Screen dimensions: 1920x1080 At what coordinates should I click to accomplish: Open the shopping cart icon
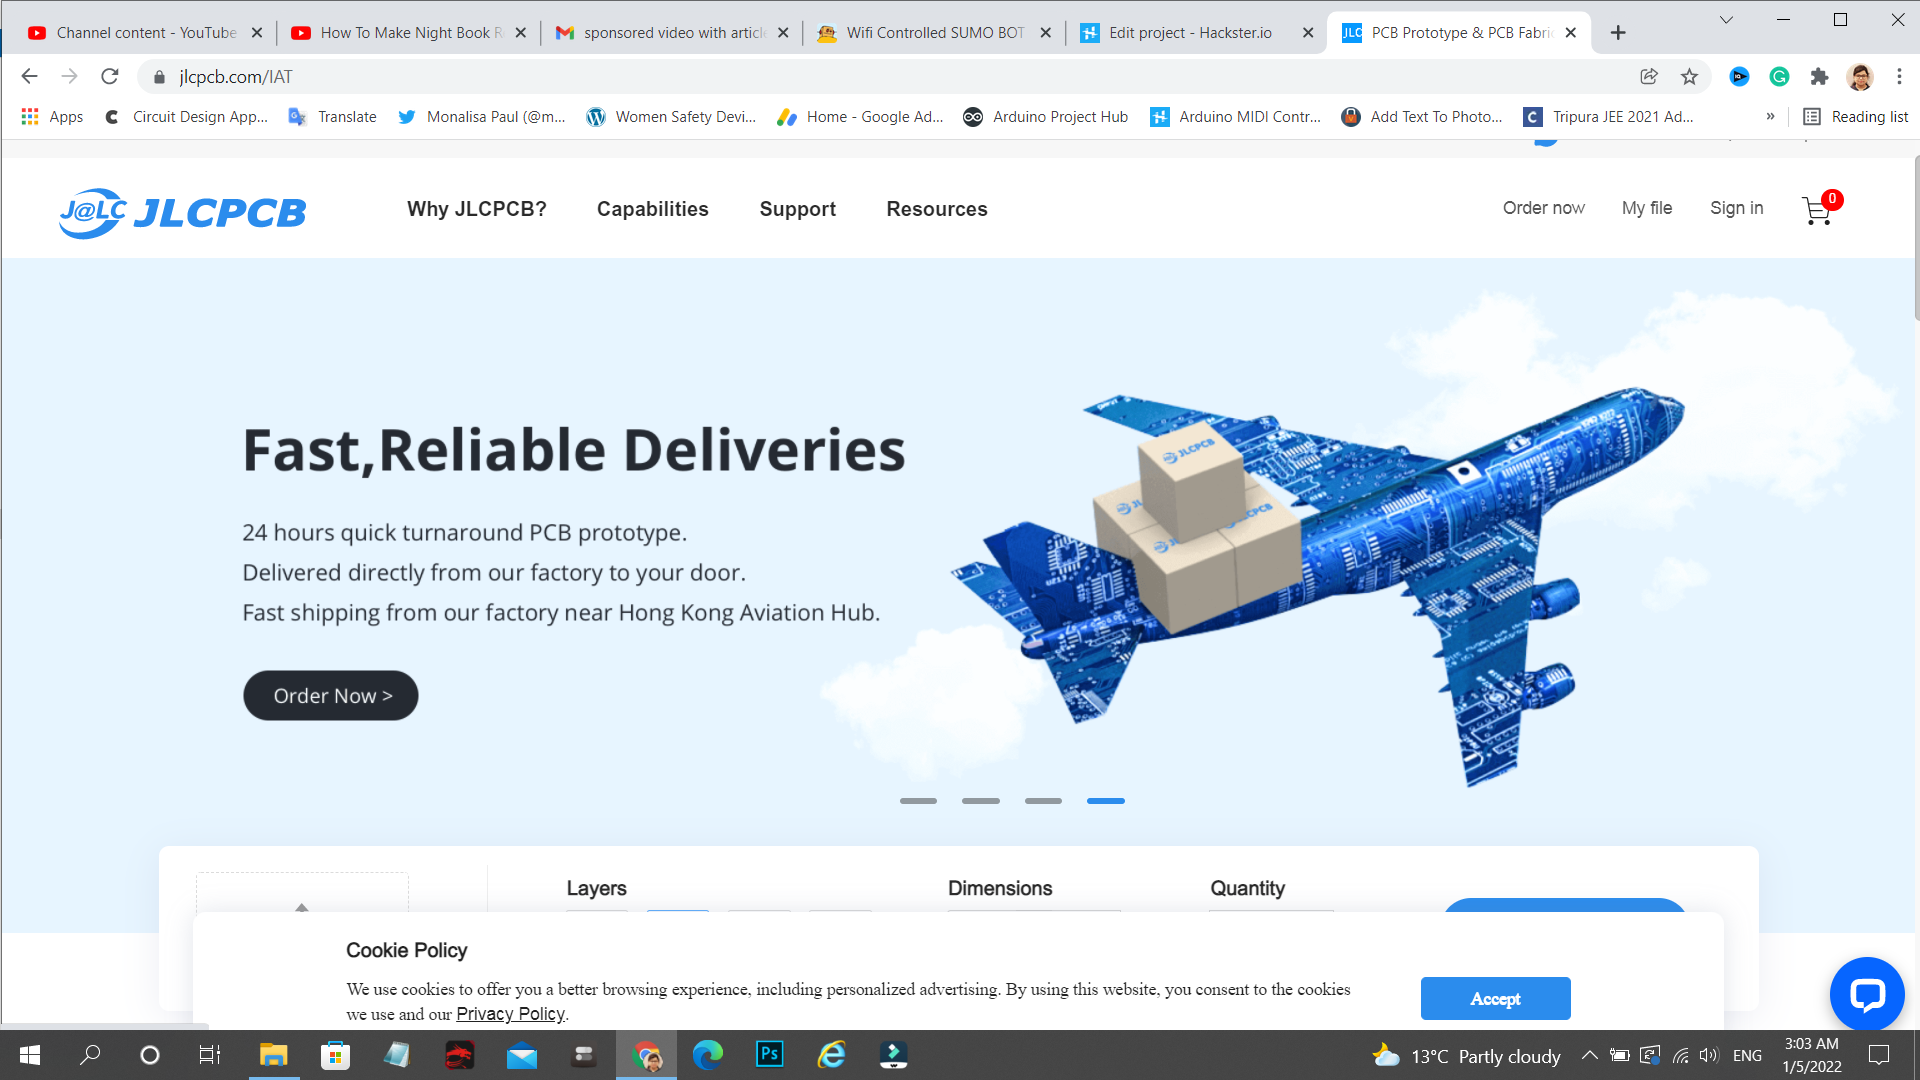point(1817,210)
